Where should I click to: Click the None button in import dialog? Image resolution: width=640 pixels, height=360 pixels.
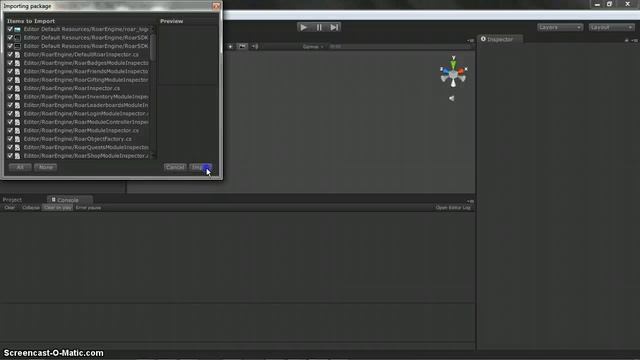[45, 167]
